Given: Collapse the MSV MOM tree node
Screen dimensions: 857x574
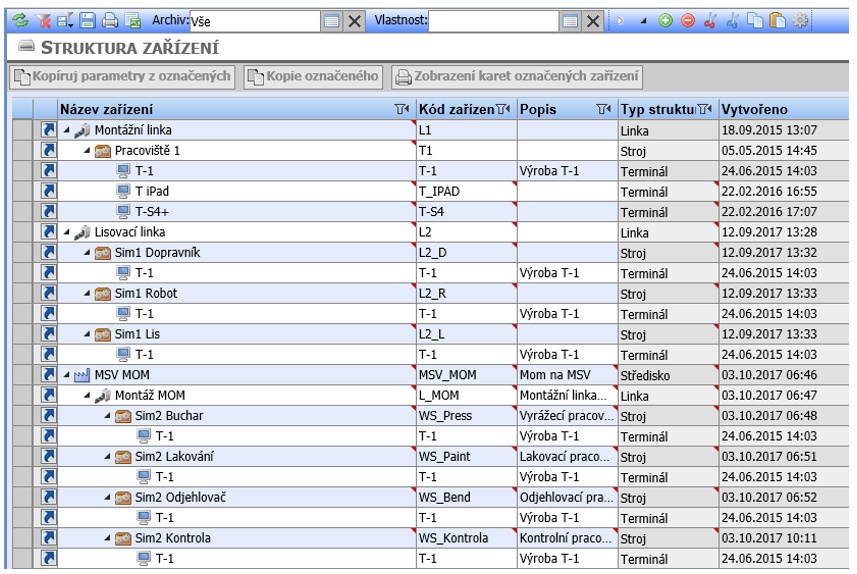Looking at the screenshot, I should [67, 375].
